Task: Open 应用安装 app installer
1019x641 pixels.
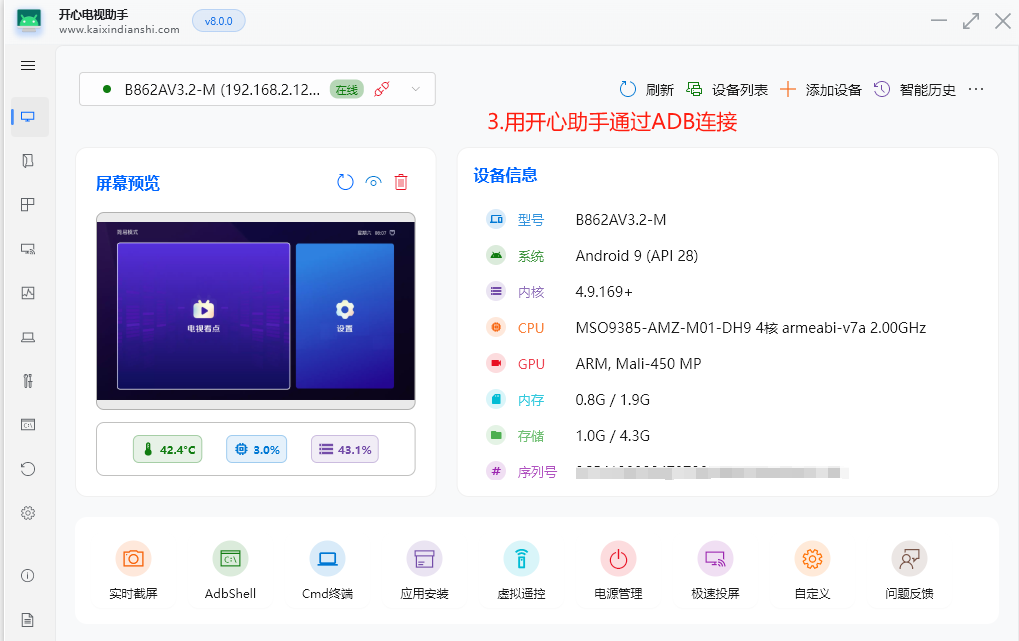Action: tap(424, 571)
